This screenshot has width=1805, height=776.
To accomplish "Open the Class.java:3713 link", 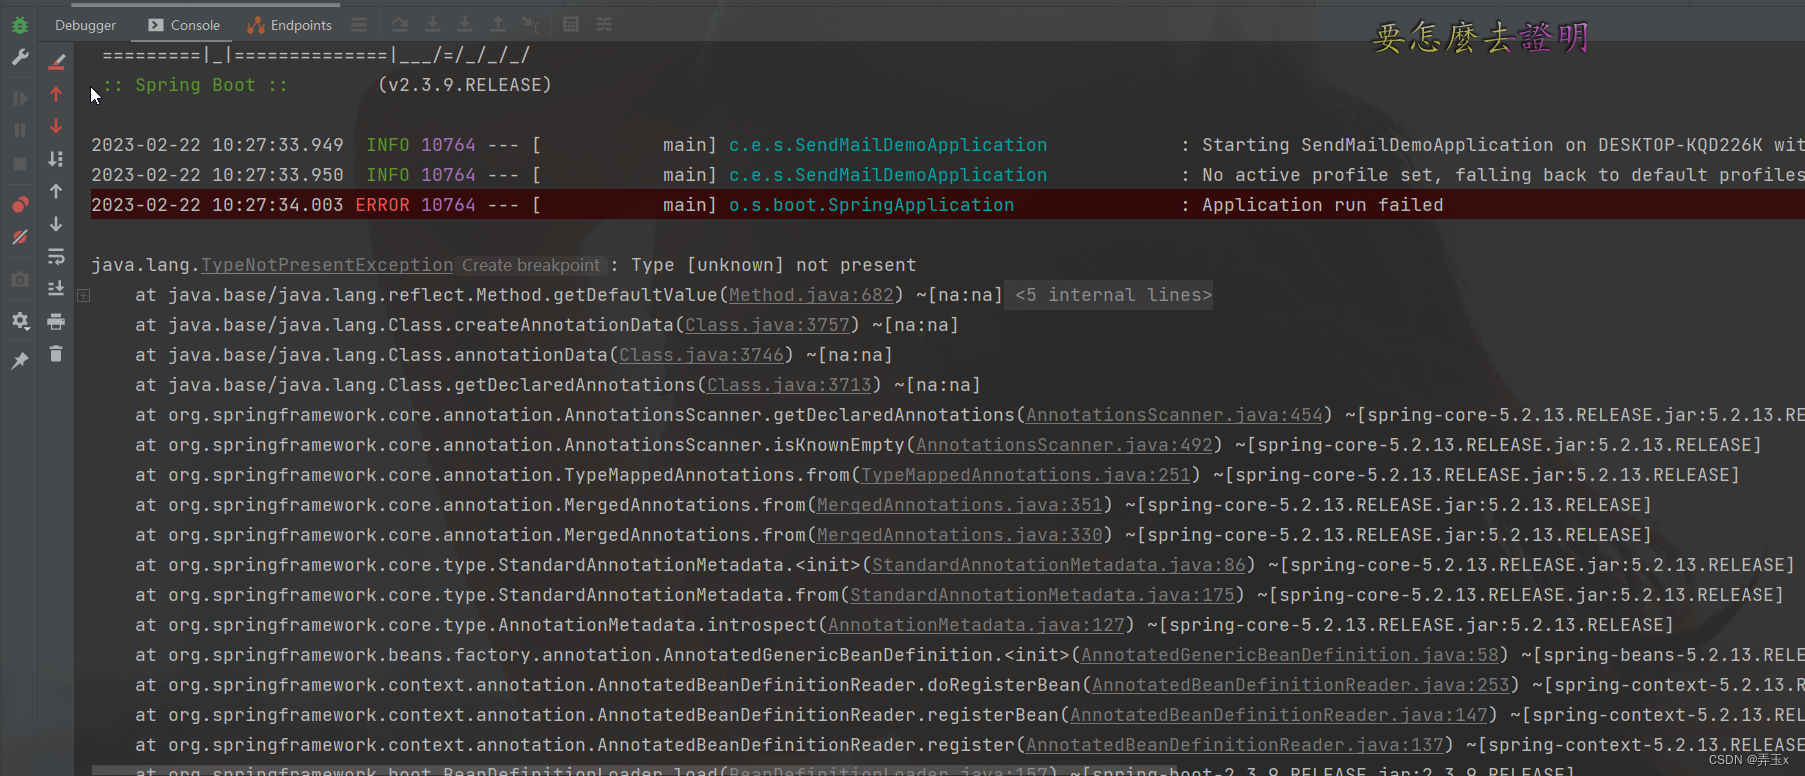I will (x=789, y=385).
